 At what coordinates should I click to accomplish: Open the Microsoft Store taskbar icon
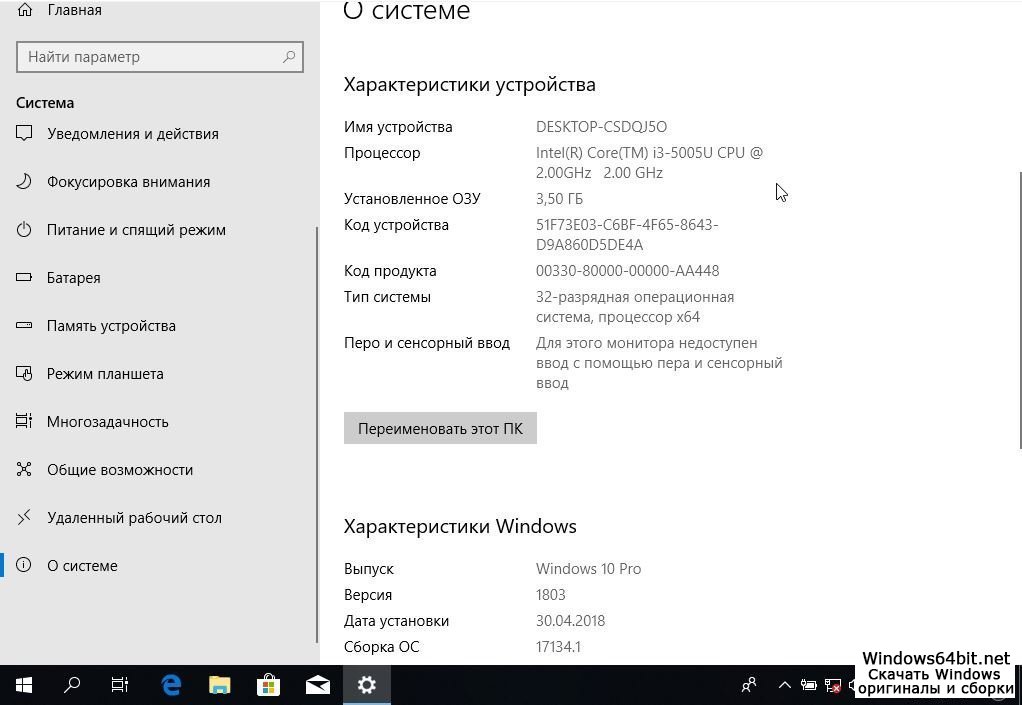(x=268, y=685)
